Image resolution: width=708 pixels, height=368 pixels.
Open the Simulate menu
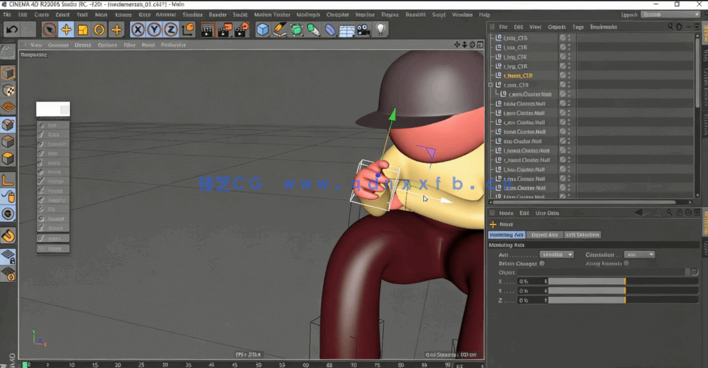click(x=192, y=14)
